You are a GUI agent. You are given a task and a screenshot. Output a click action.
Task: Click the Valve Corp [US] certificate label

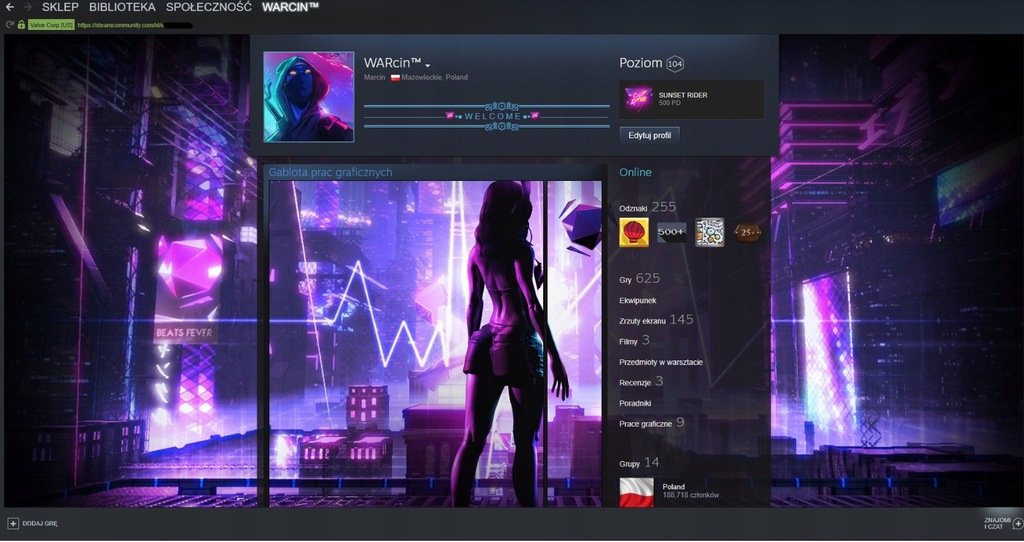[x=51, y=25]
